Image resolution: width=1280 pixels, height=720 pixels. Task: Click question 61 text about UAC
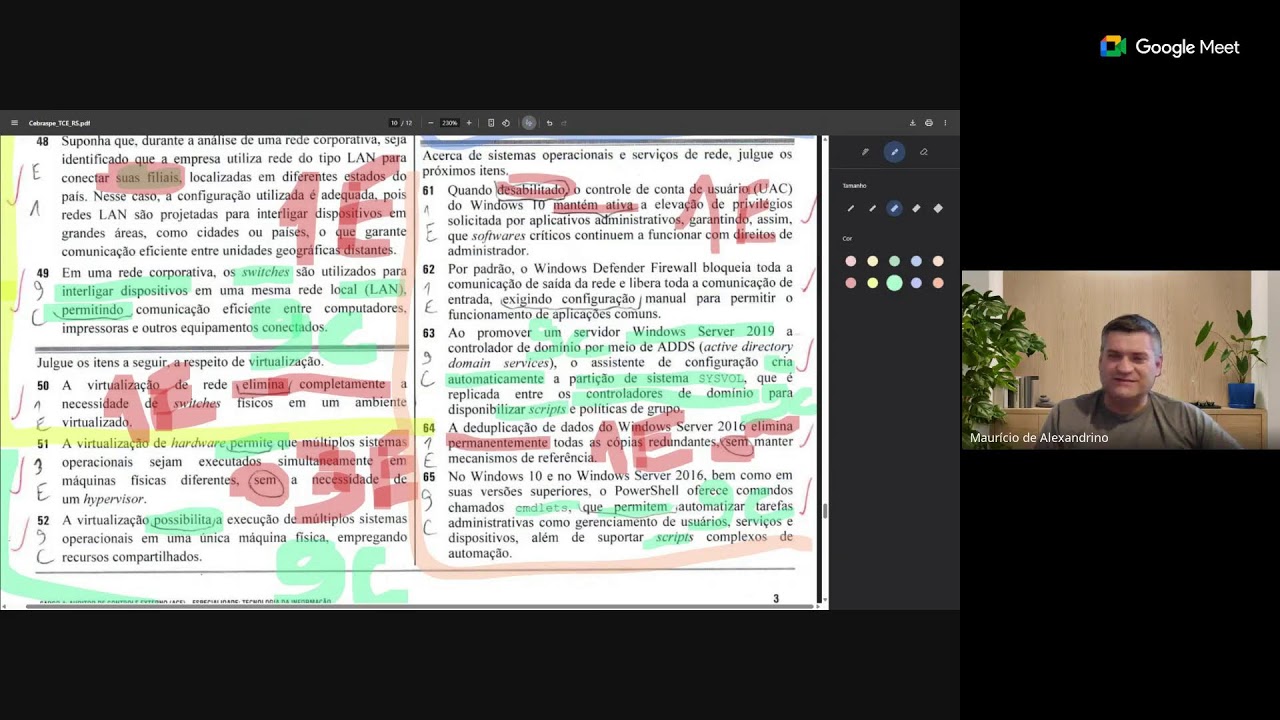[x=619, y=219]
